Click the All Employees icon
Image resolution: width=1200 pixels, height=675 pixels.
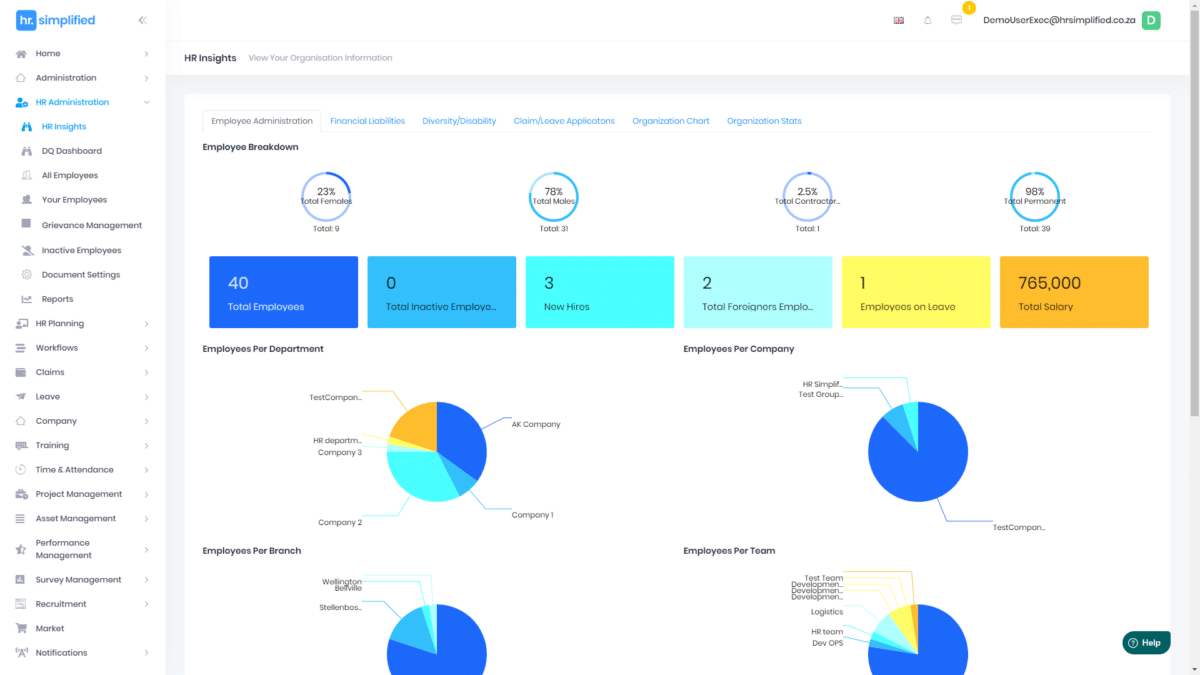pos(27,176)
